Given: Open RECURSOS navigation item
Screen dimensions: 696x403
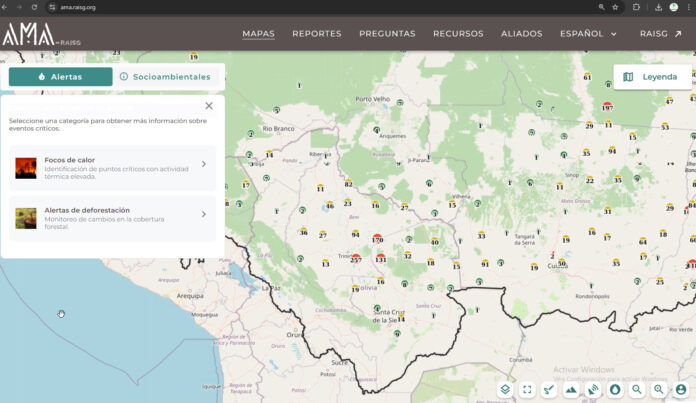Looking at the screenshot, I should pyautogui.click(x=458, y=34).
